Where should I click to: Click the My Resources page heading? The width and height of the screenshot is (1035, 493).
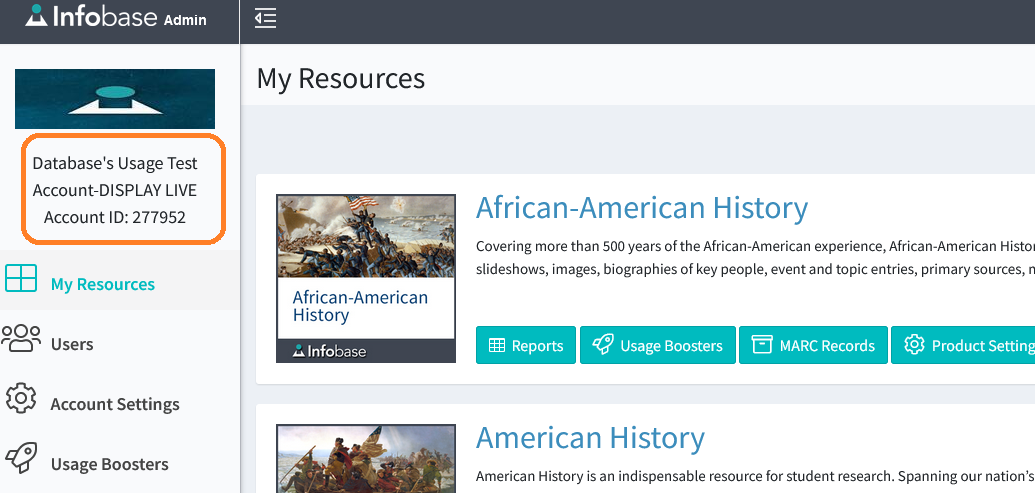pos(341,78)
